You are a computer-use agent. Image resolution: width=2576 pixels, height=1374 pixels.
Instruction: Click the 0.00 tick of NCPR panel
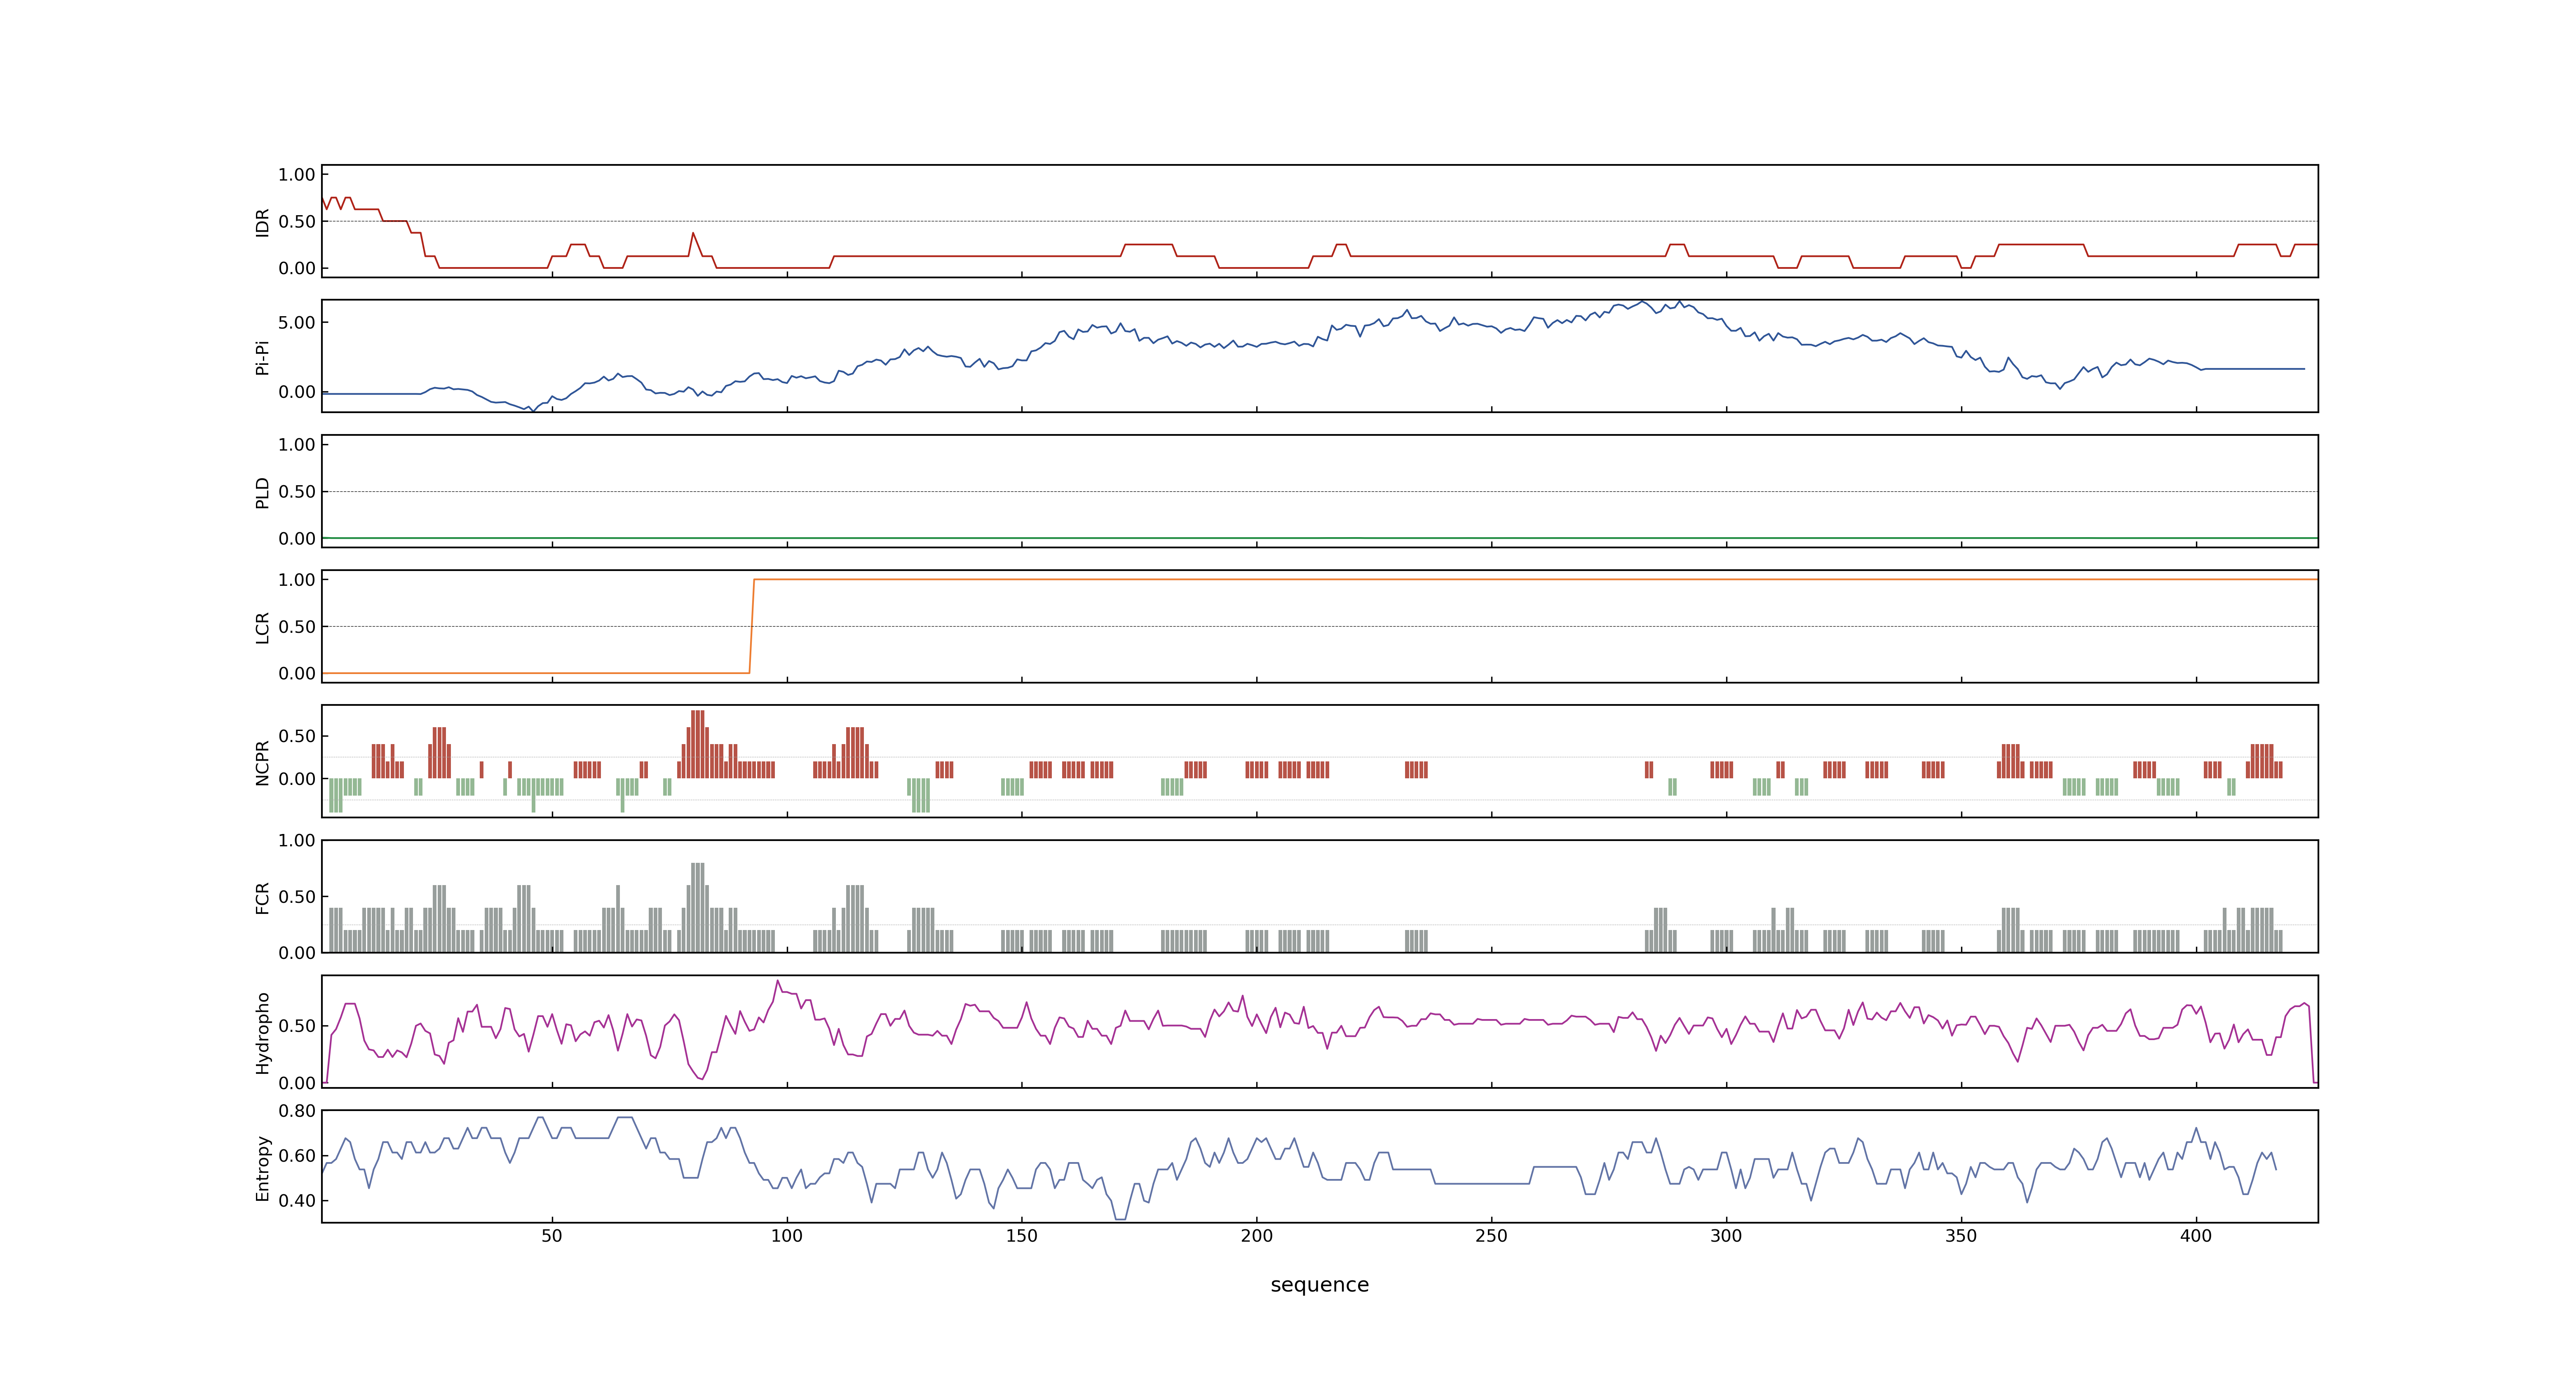(x=297, y=779)
